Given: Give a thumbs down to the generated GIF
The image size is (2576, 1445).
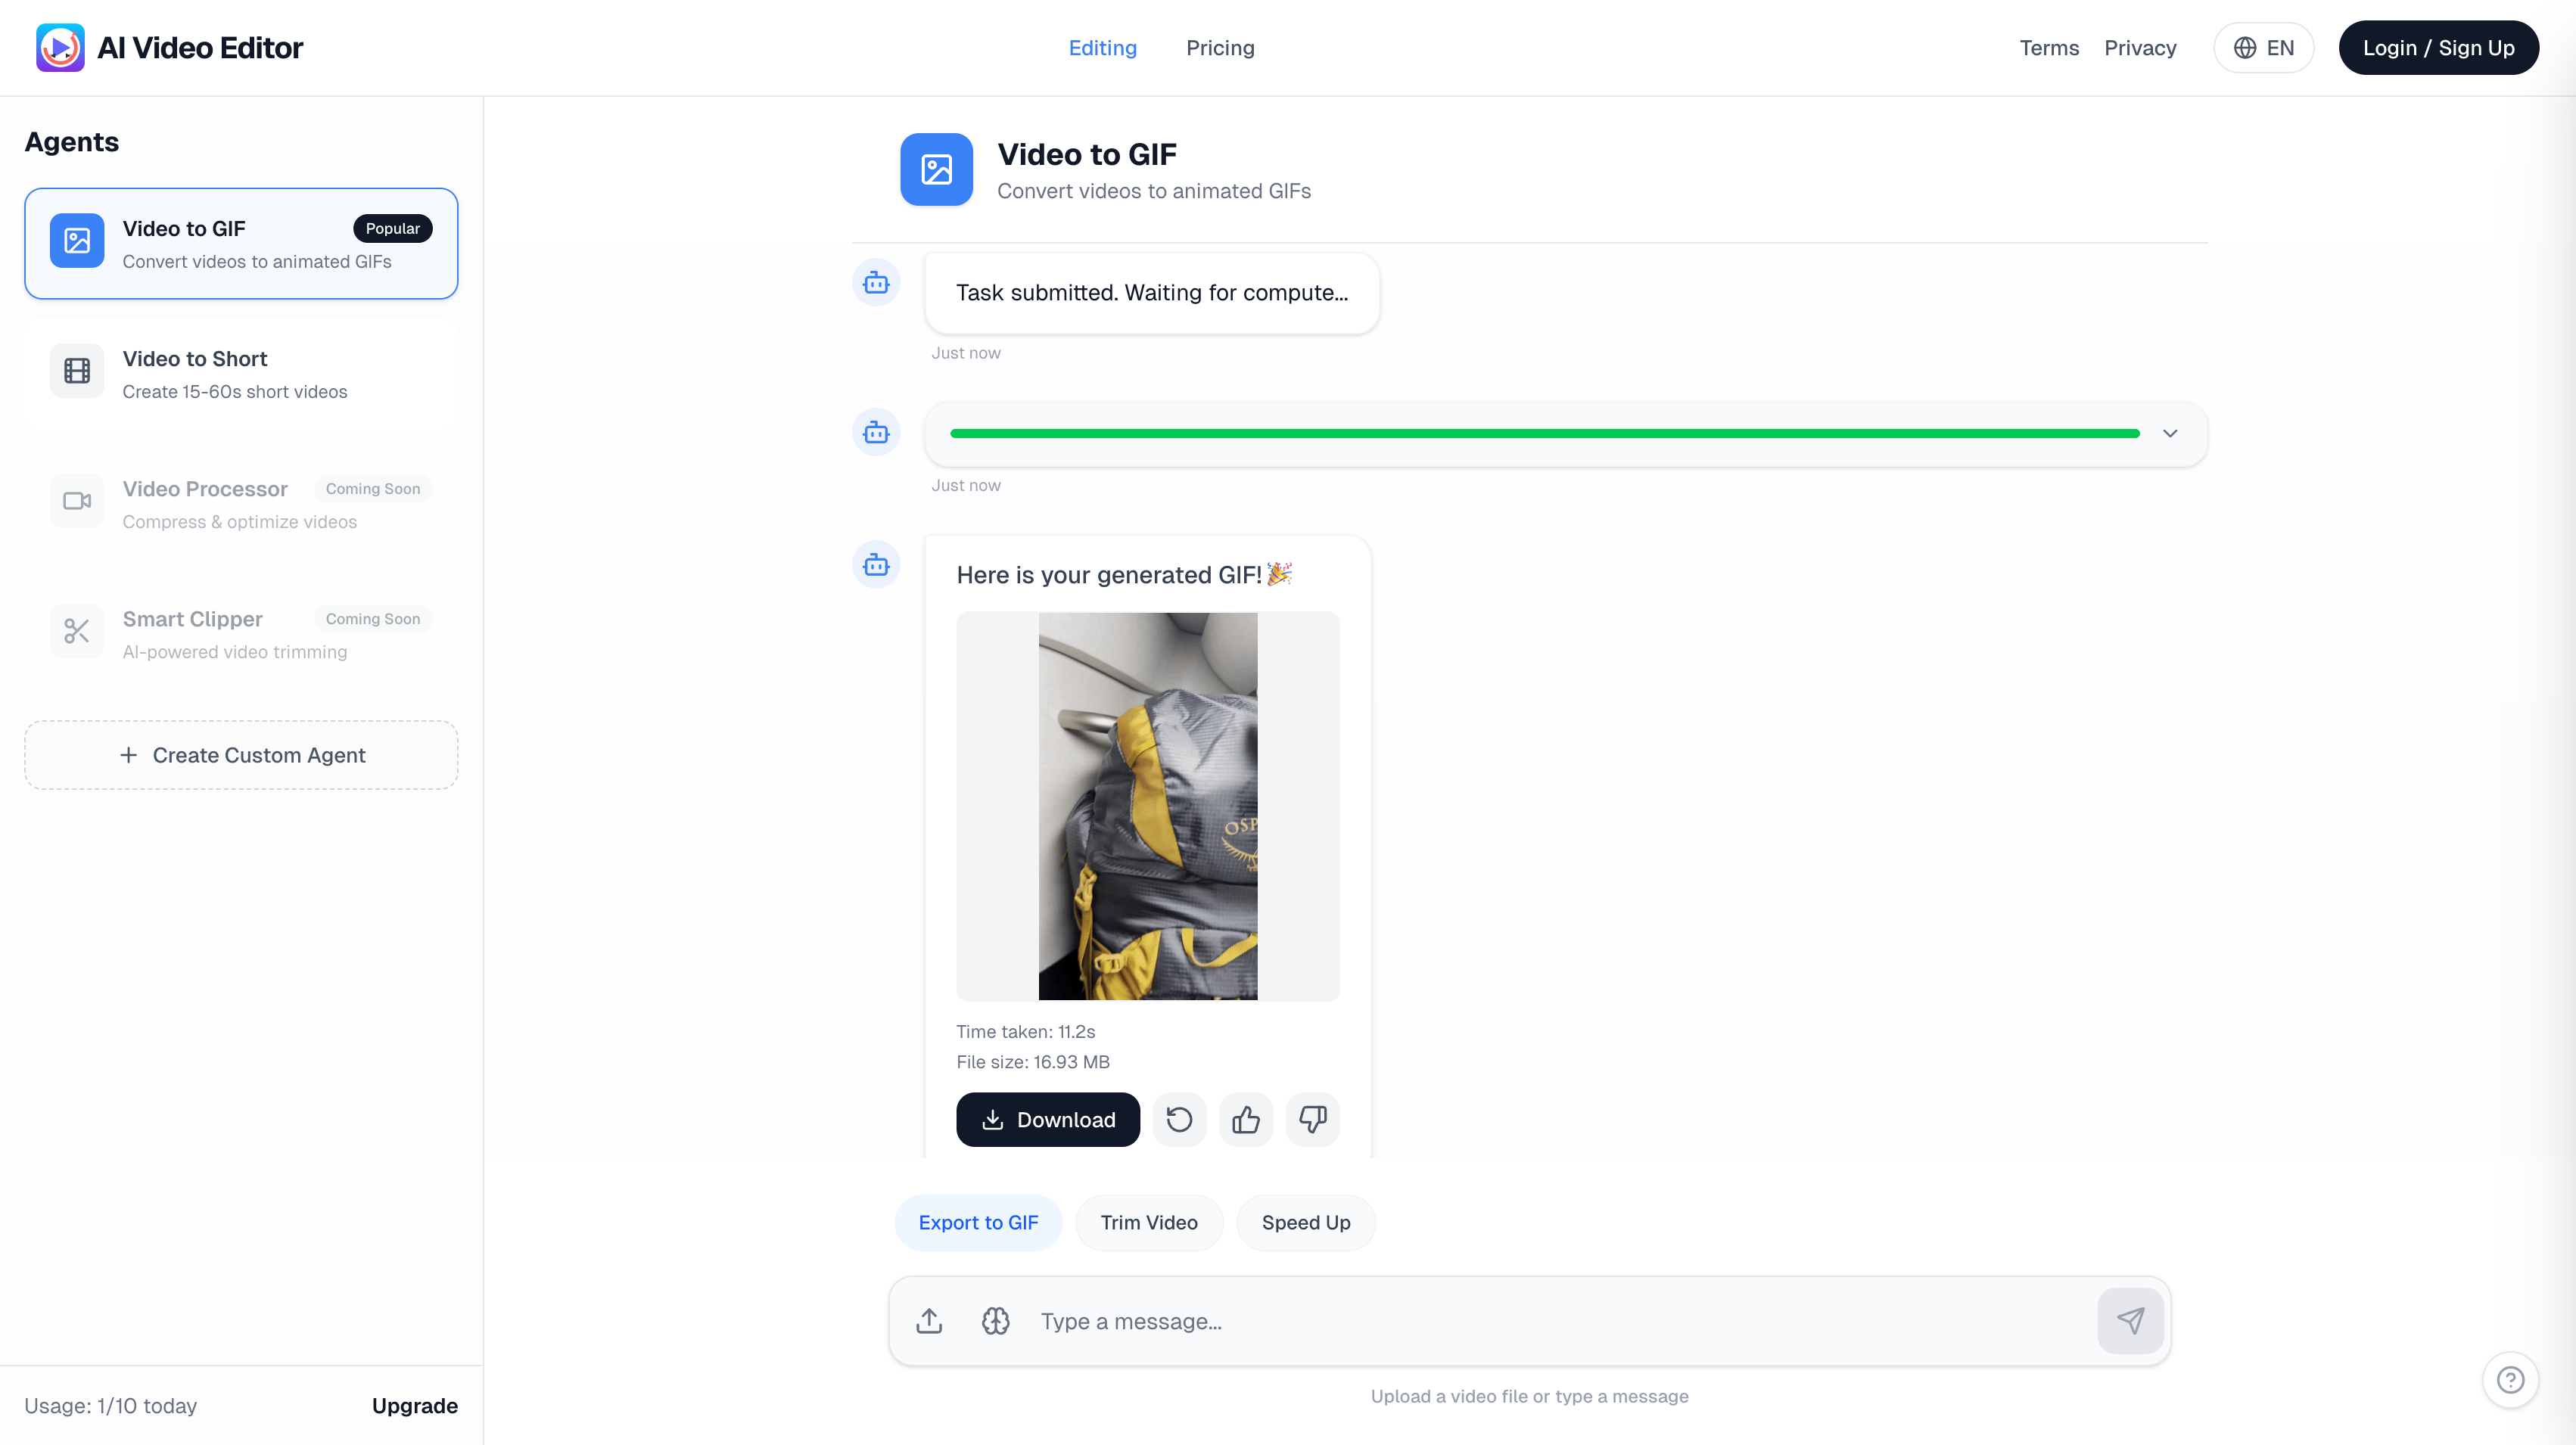Looking at the screenshot, I should (x=1312, y=1119).
